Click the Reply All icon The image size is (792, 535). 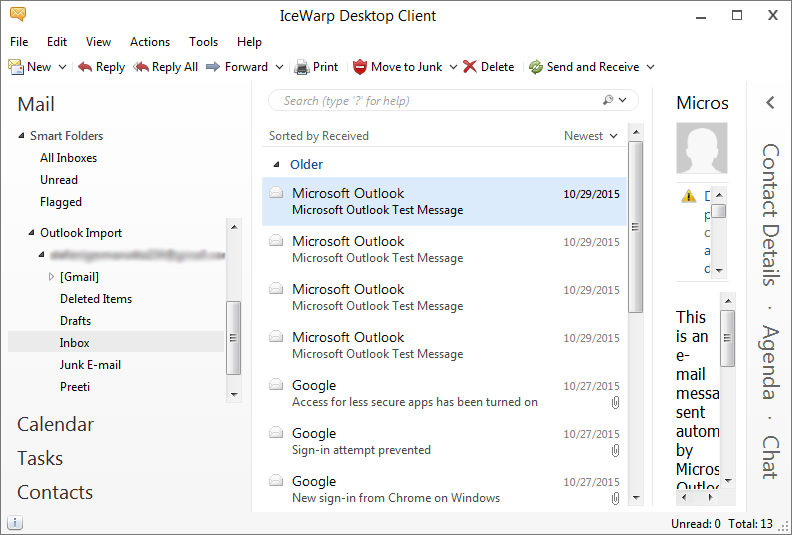click(x=142, y=67)
